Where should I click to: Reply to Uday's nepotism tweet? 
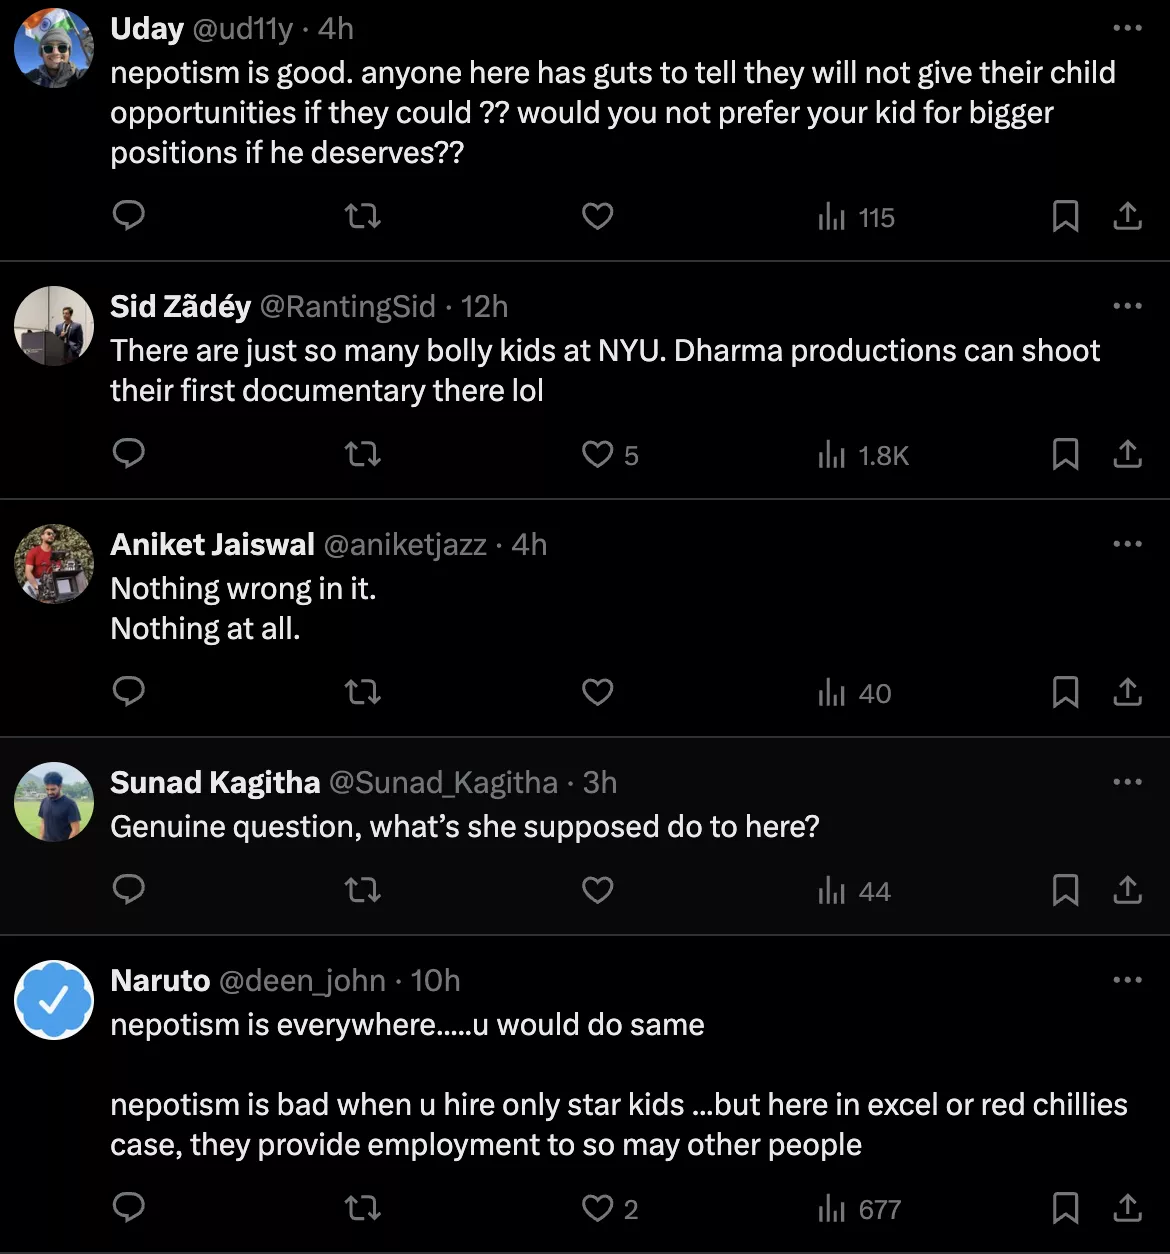point(128,216)
